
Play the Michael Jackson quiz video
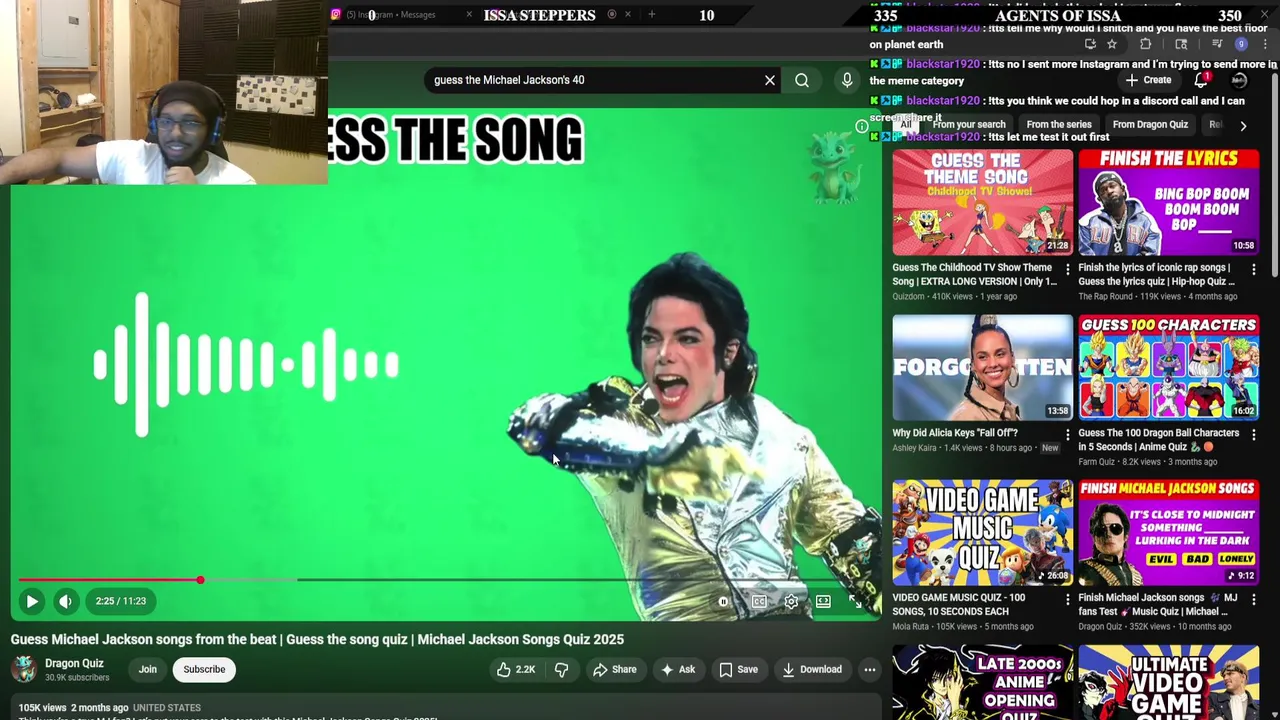click(31, 601)
